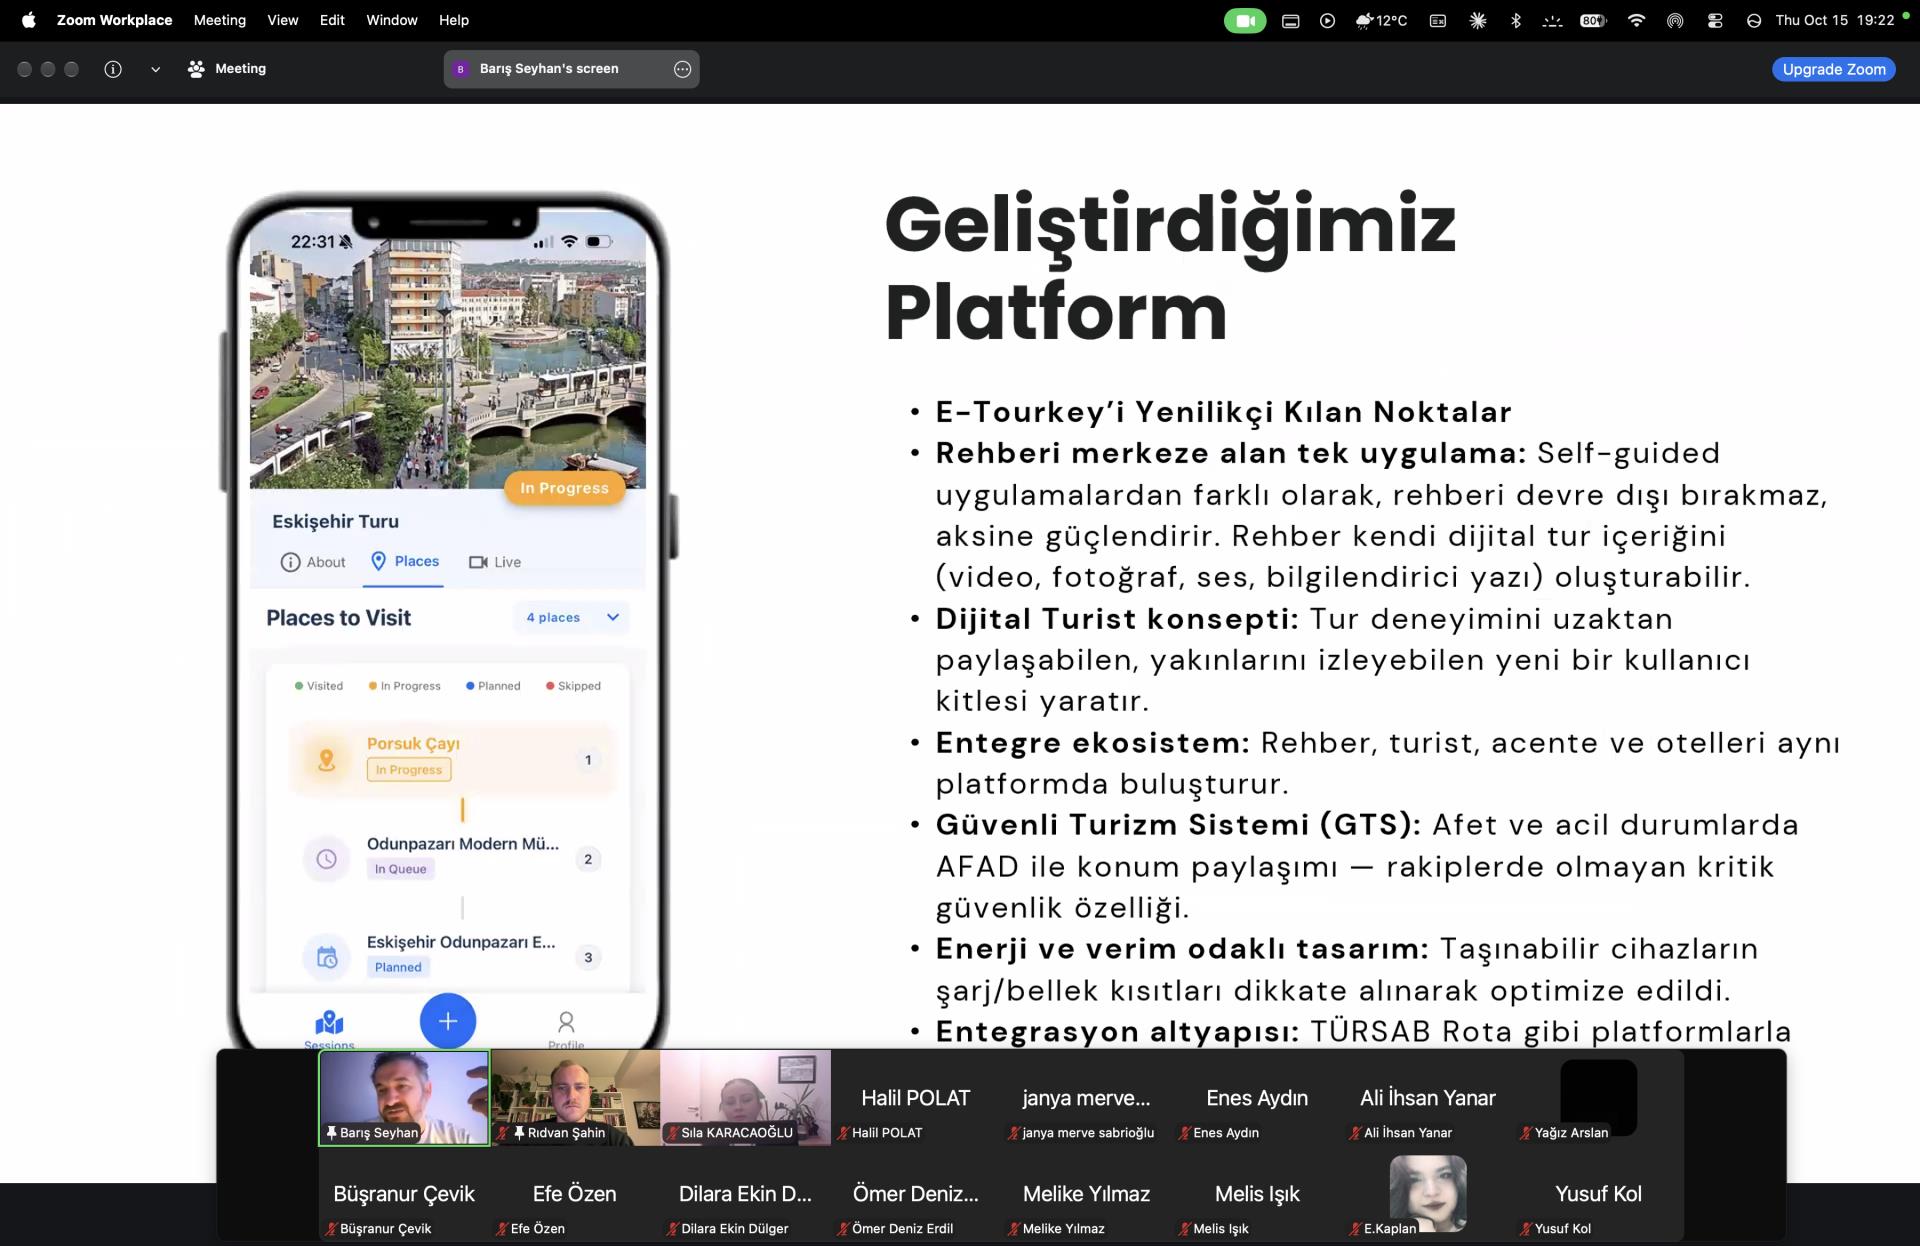Click the Upgrade Zoom button
This screenshot has width=1920, height=1246.
(x=1833, y=69)
